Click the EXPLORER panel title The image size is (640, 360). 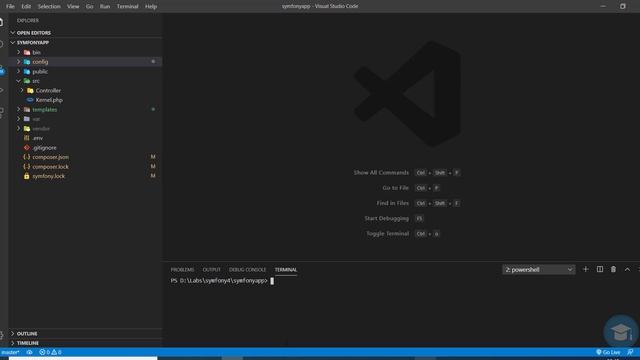(28, 20)
